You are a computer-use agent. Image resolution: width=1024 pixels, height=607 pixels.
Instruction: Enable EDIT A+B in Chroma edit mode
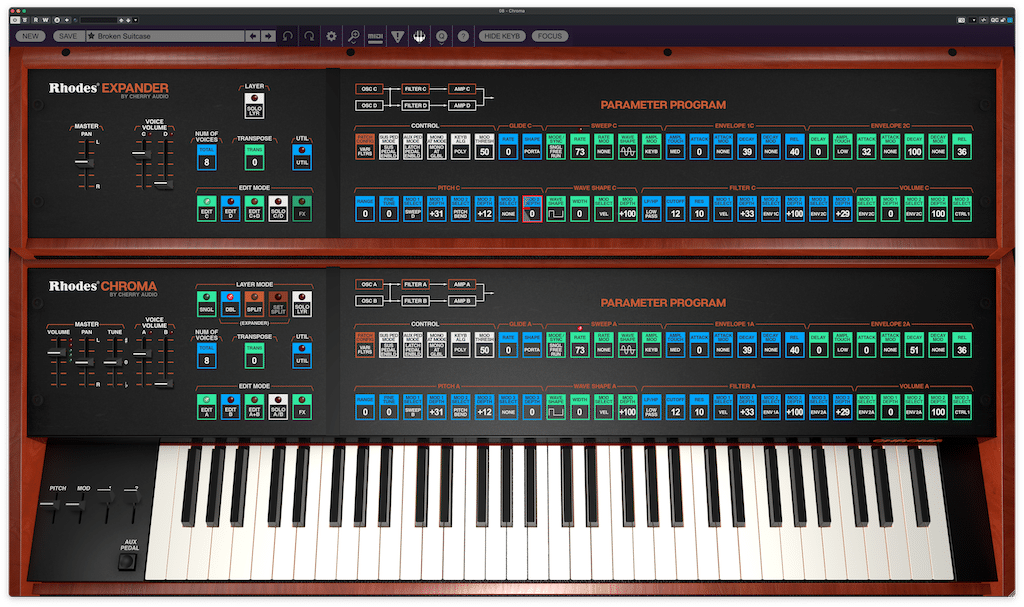coord(254,406)
